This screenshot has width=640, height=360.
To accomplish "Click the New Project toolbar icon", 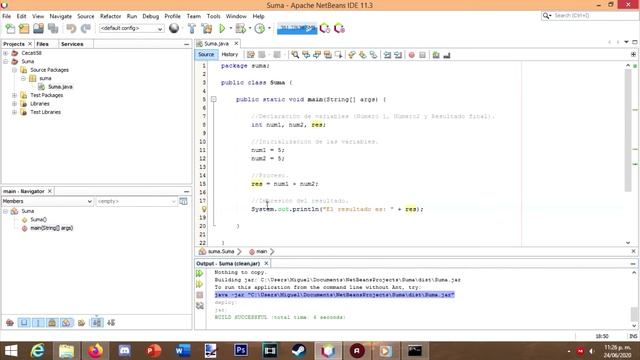I will coord(24,29).
